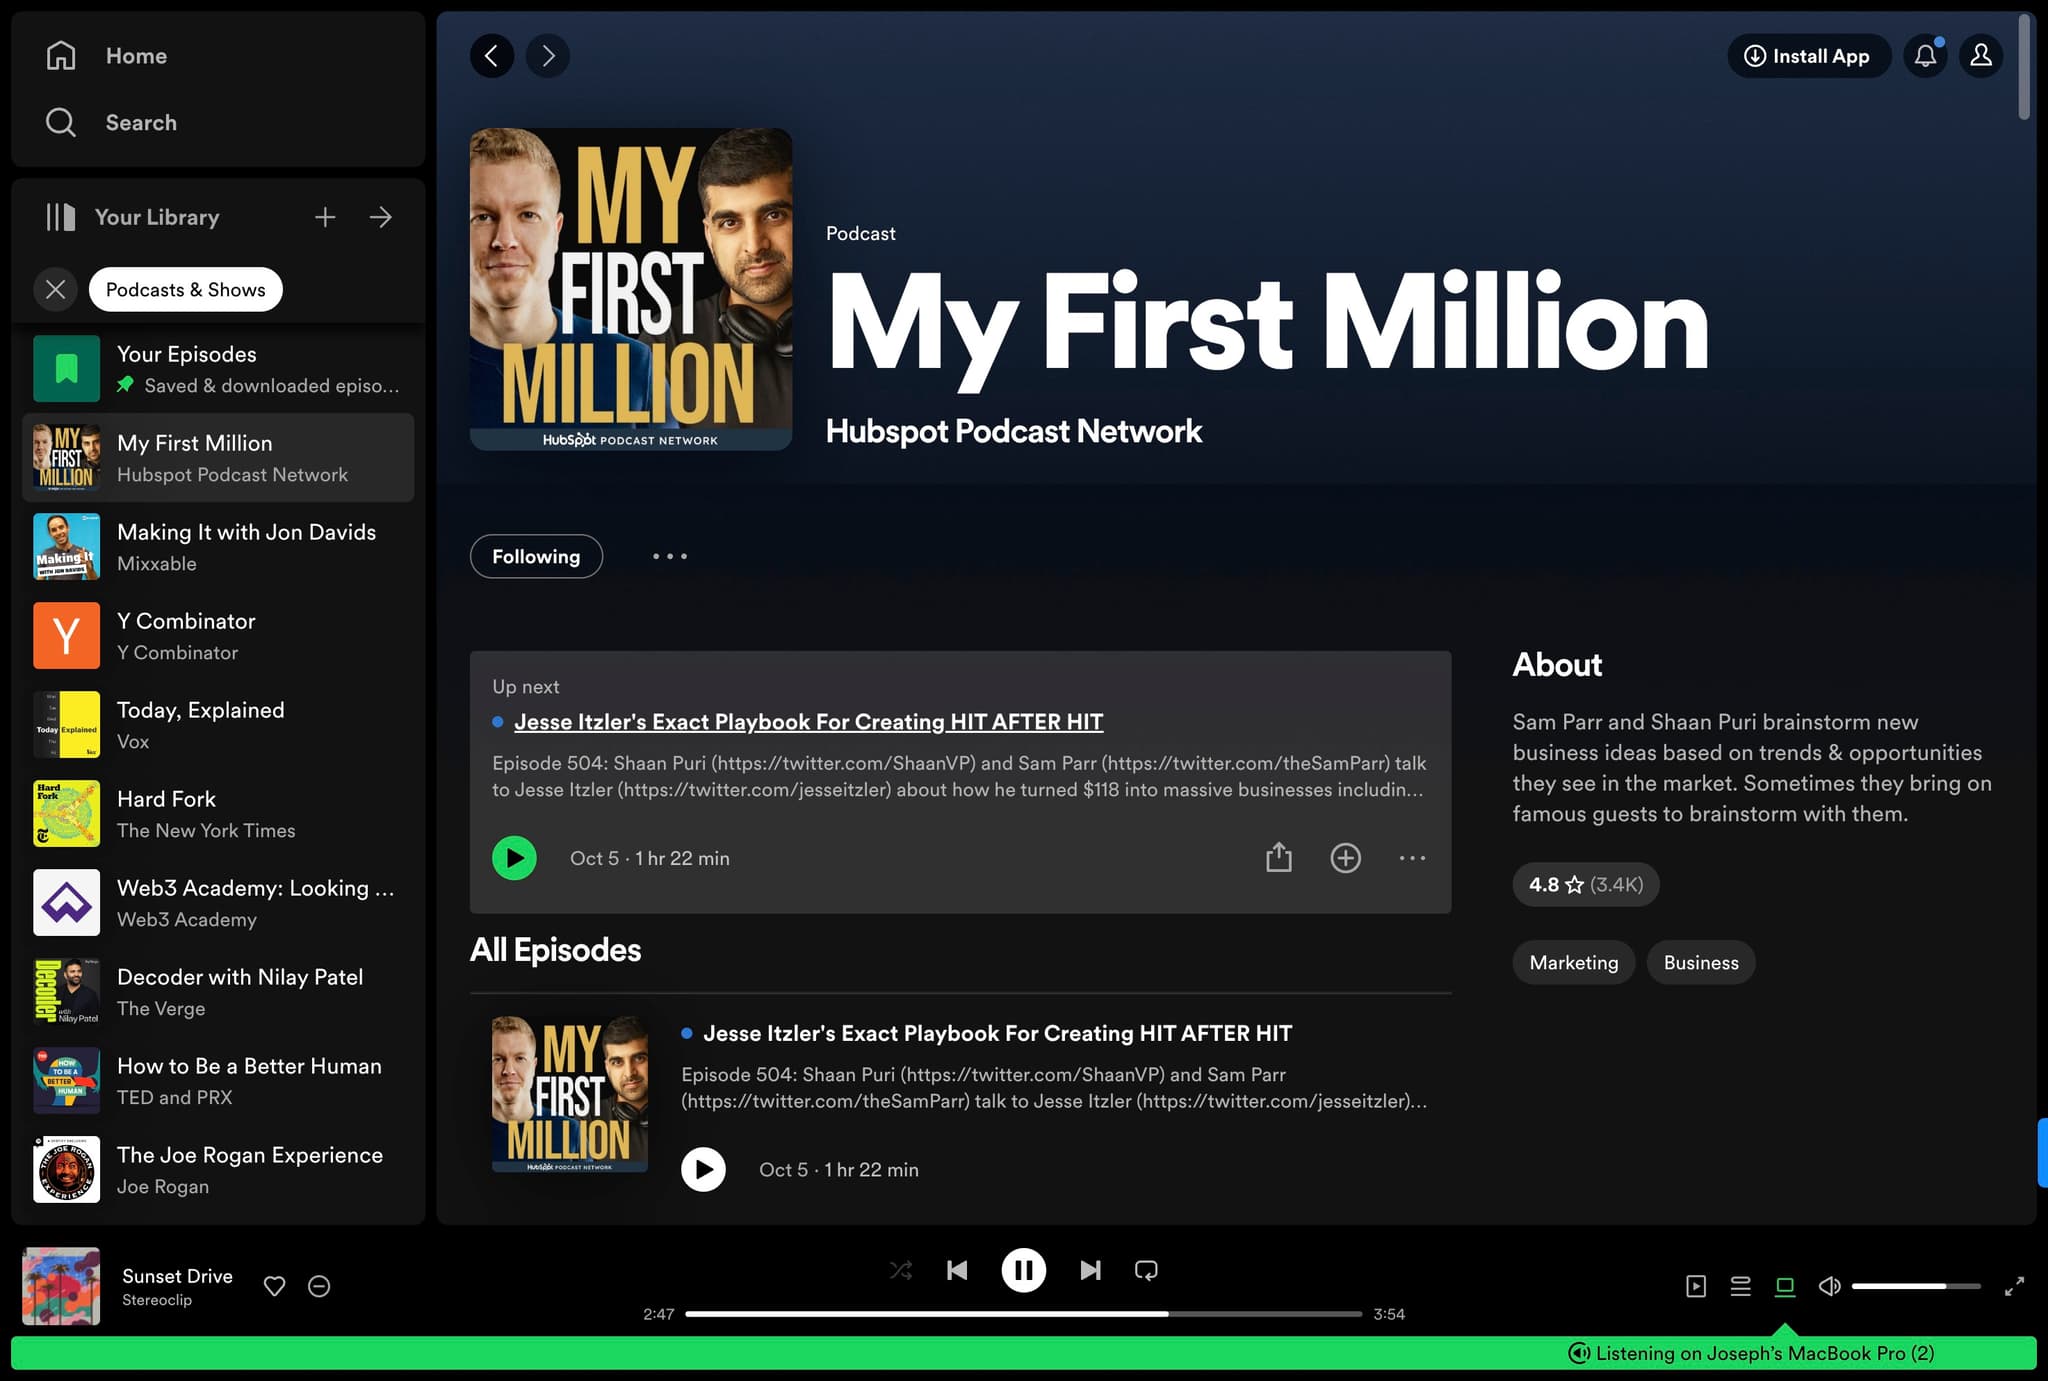The height and width of the screenshot is (1381, 2048).
Task: Toggle repeat mode
Action: (1146, 1270)
